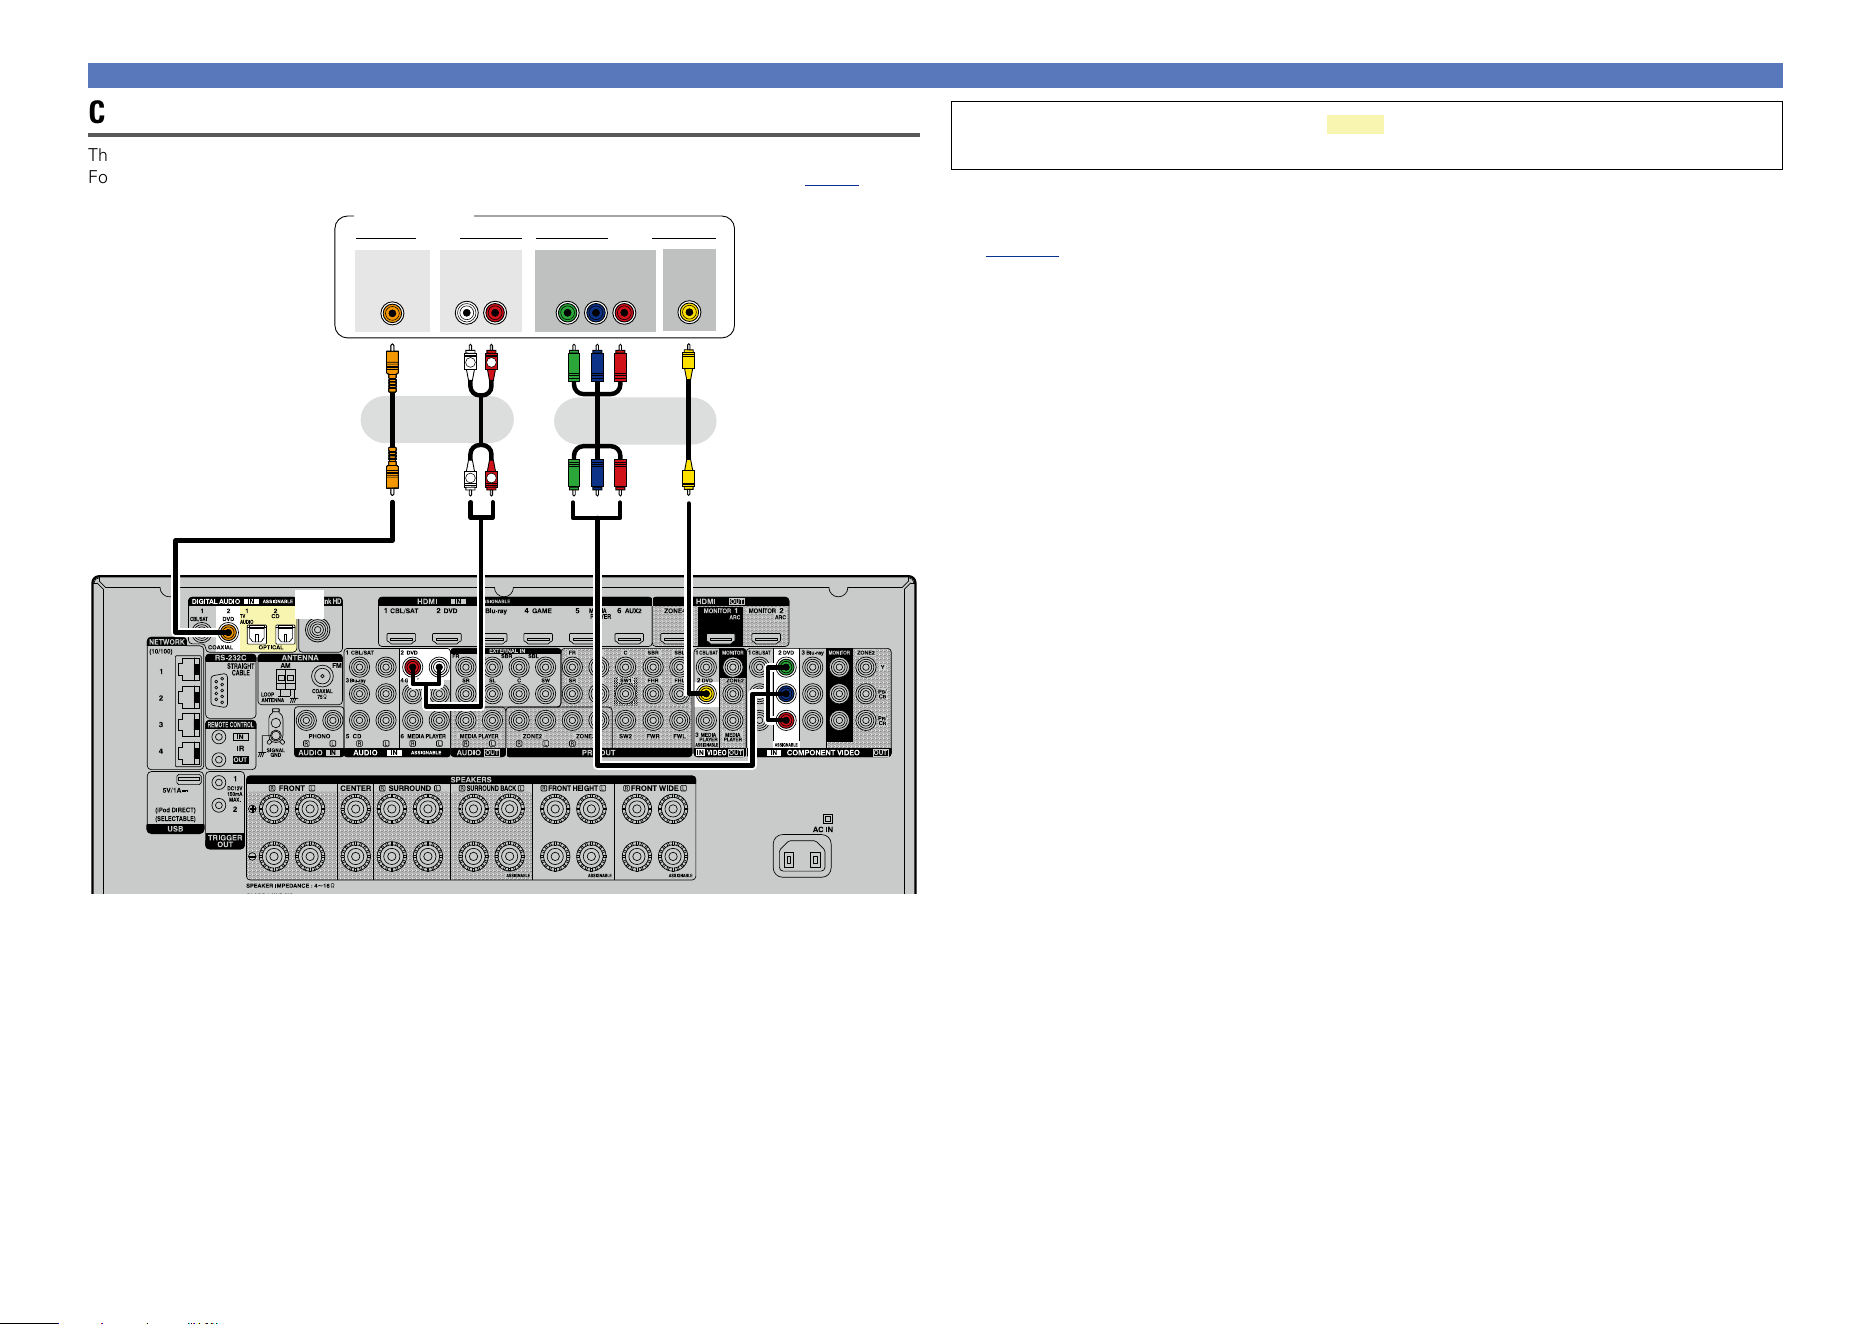This screenshot has height=1324, width=1872.
Task: Click the HDMI OUT MONITOR 1 ARC port
Action: pos(721,637)
